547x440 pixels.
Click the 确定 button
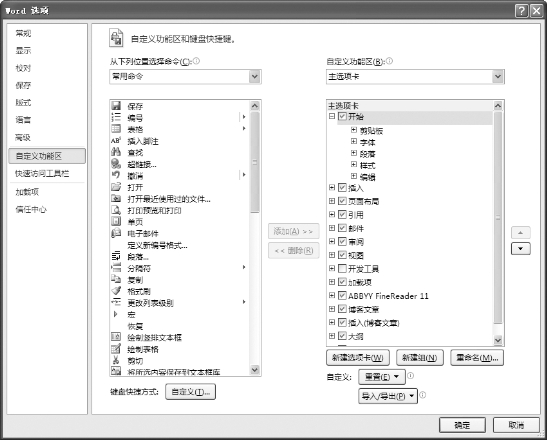tap(462, 425)
